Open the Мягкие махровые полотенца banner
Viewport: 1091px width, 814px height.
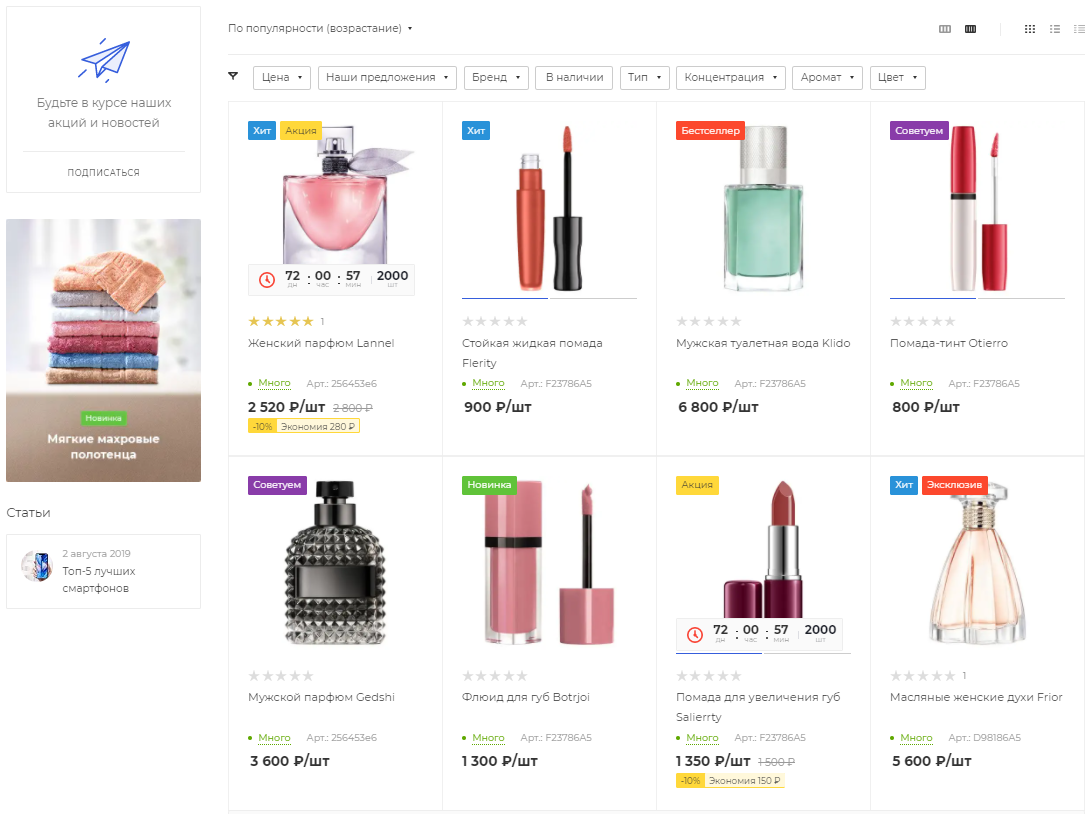point(104,350)
